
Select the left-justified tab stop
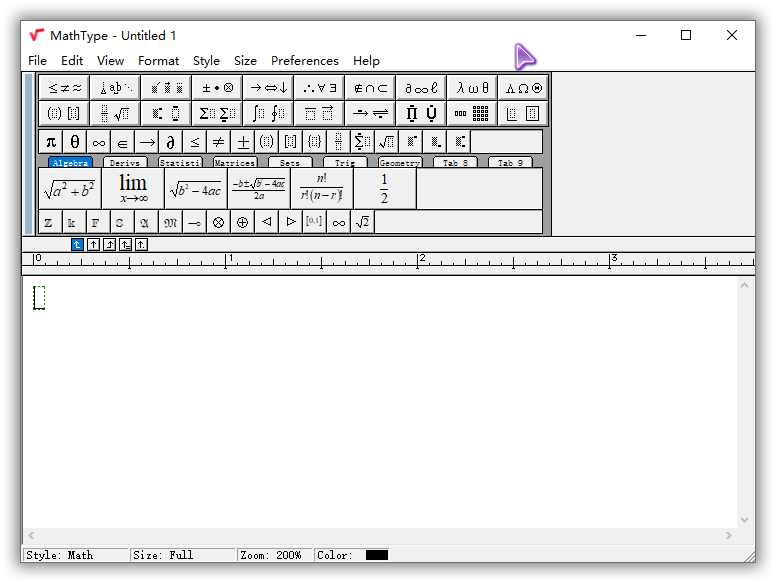tap(77, 244)
